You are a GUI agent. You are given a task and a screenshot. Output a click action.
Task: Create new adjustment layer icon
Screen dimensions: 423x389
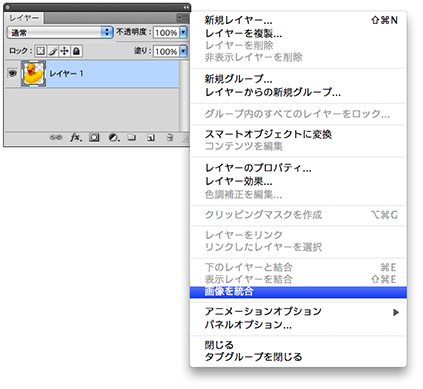[114, 137]
